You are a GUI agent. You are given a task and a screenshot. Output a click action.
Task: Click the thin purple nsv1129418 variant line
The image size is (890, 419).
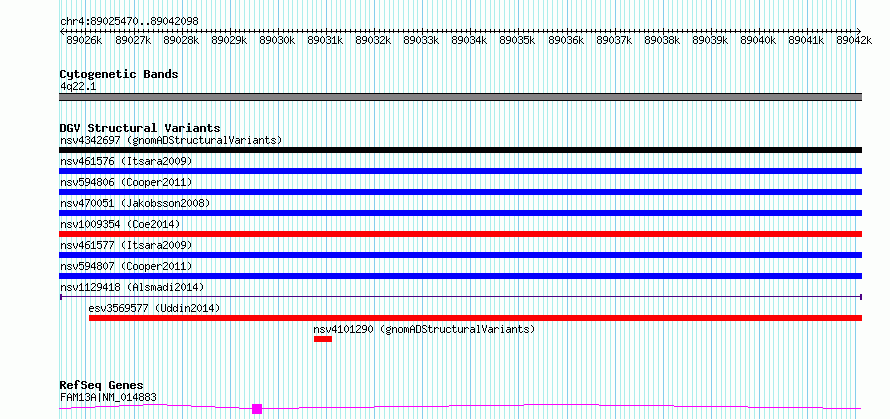(x=460, y=296)
